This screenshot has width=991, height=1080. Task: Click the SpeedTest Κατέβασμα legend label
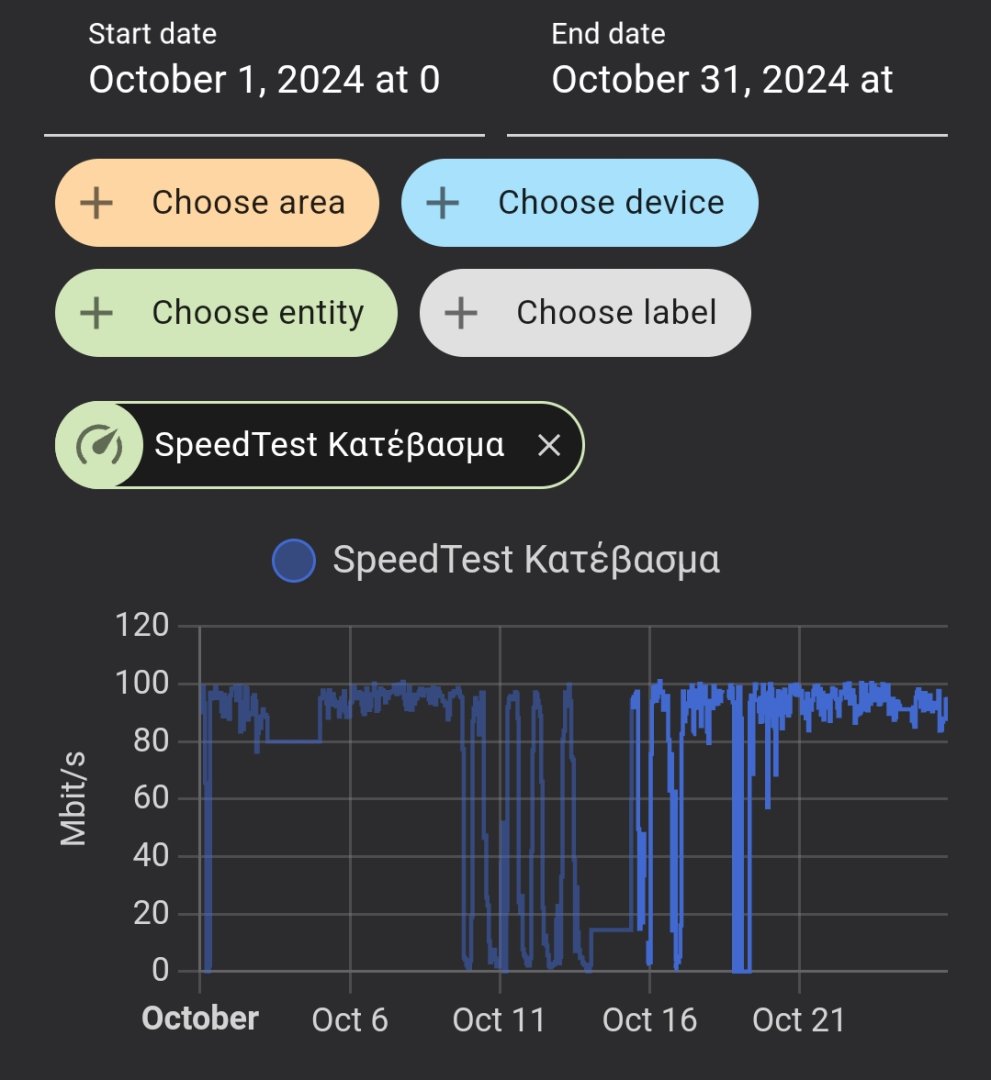tap(526, 560)
